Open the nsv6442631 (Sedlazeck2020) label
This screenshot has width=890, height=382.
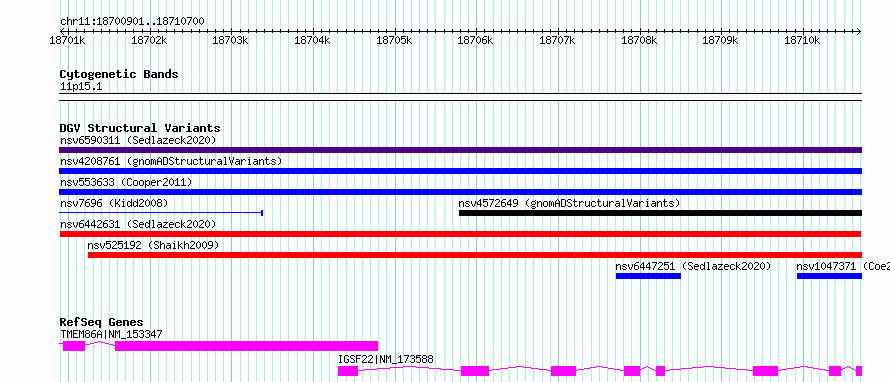[138, 224]
